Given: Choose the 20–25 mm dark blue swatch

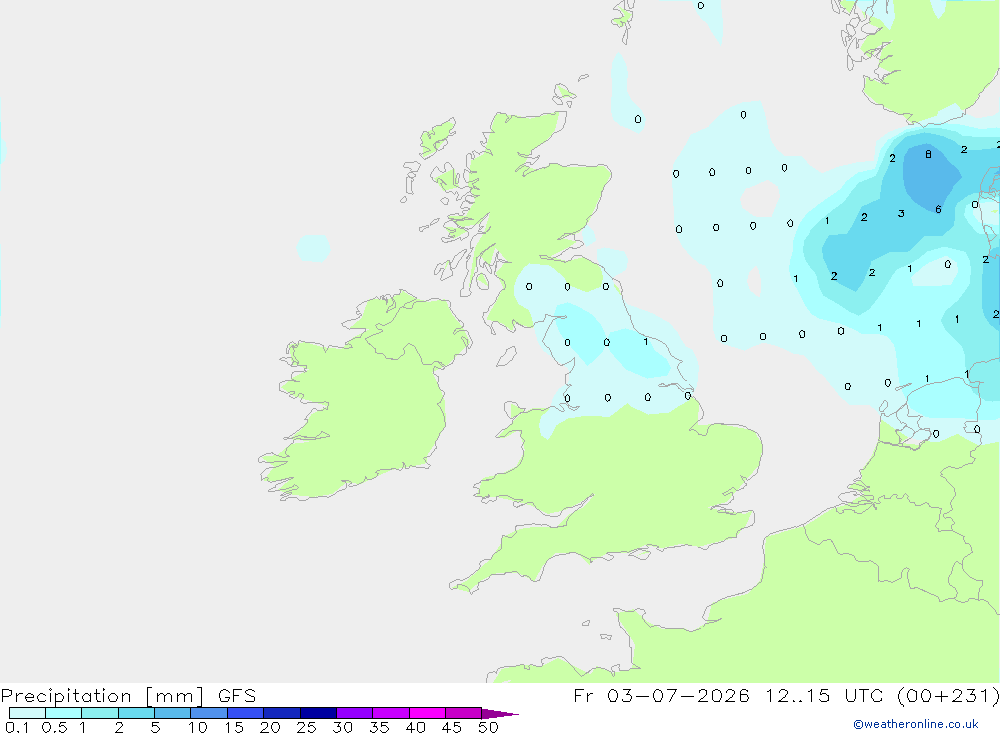Looking at the screenshot, I should click(x=282, y=713).
